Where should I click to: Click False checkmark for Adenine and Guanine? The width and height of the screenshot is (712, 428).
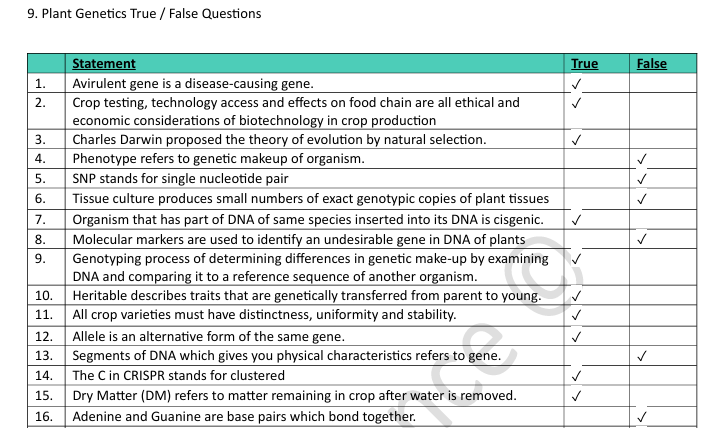click(x=642, y=416)
